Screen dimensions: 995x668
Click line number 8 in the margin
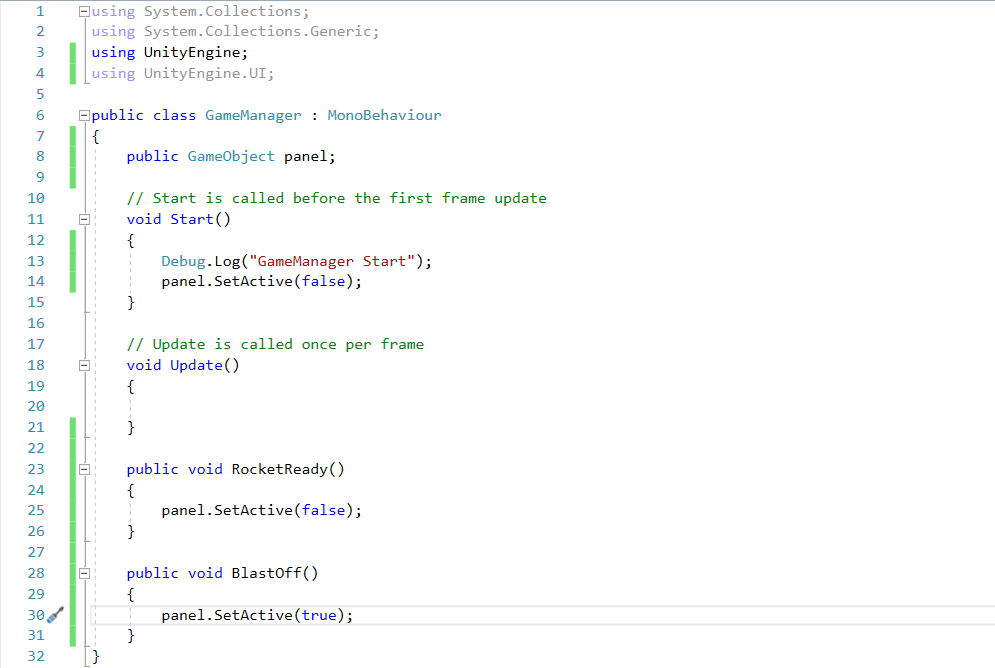(x=40, y=157)
